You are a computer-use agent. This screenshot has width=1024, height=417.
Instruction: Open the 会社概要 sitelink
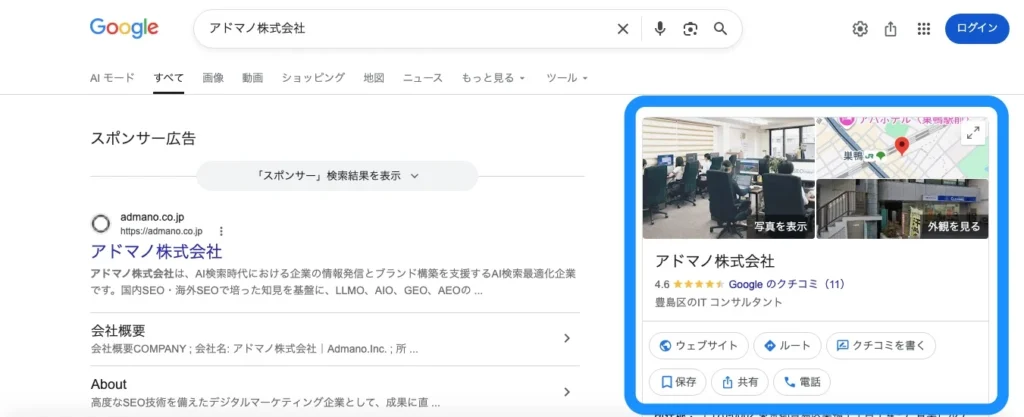118,330
